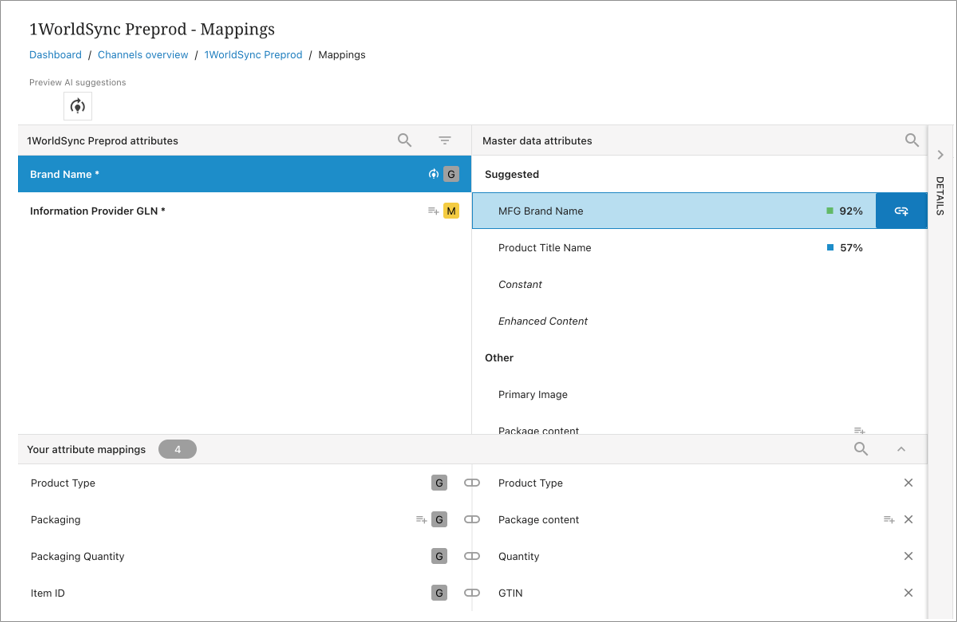Collapse Your attribute mappings section

pyautogui.click(x=901, y=450)
